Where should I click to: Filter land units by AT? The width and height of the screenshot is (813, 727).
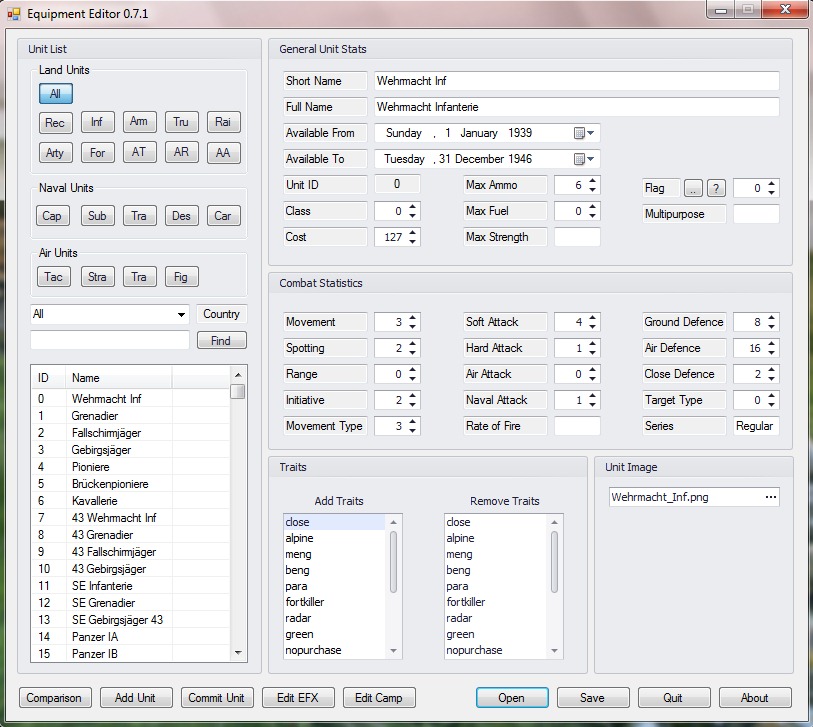(139, 152)
